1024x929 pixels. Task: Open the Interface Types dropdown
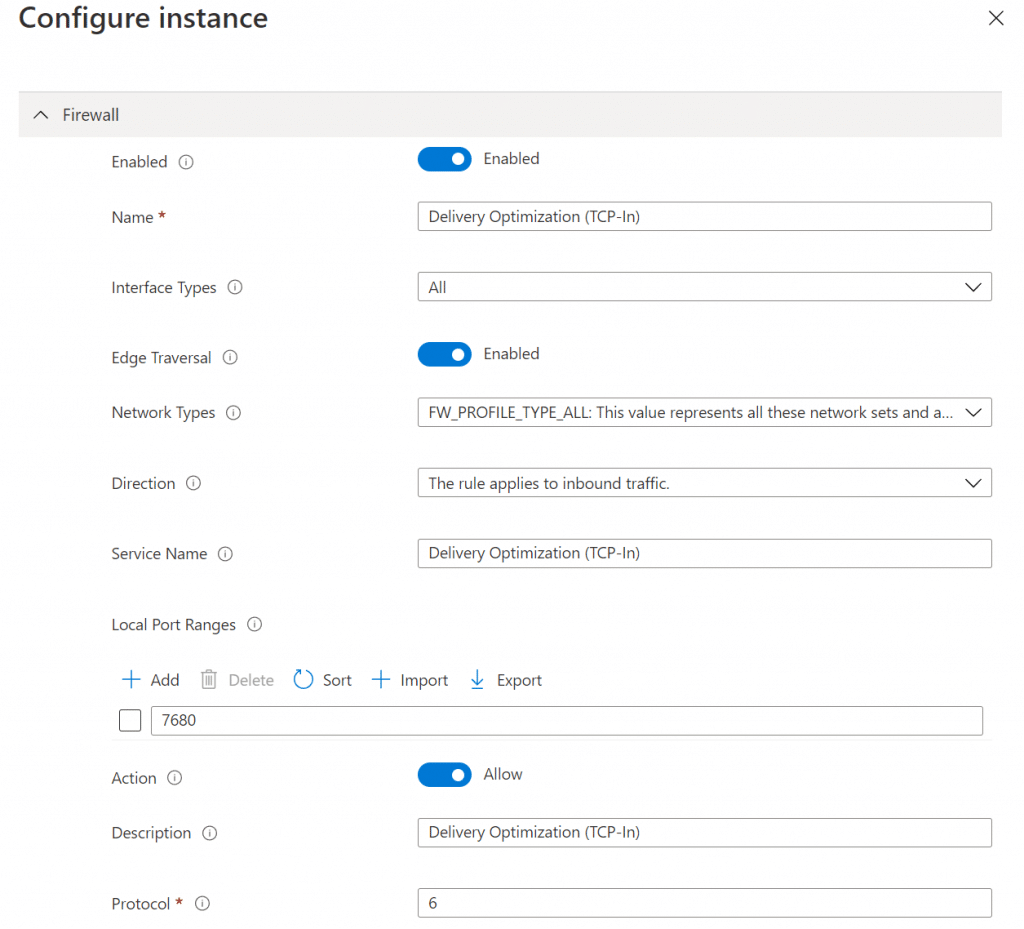[x=973, y=287]
